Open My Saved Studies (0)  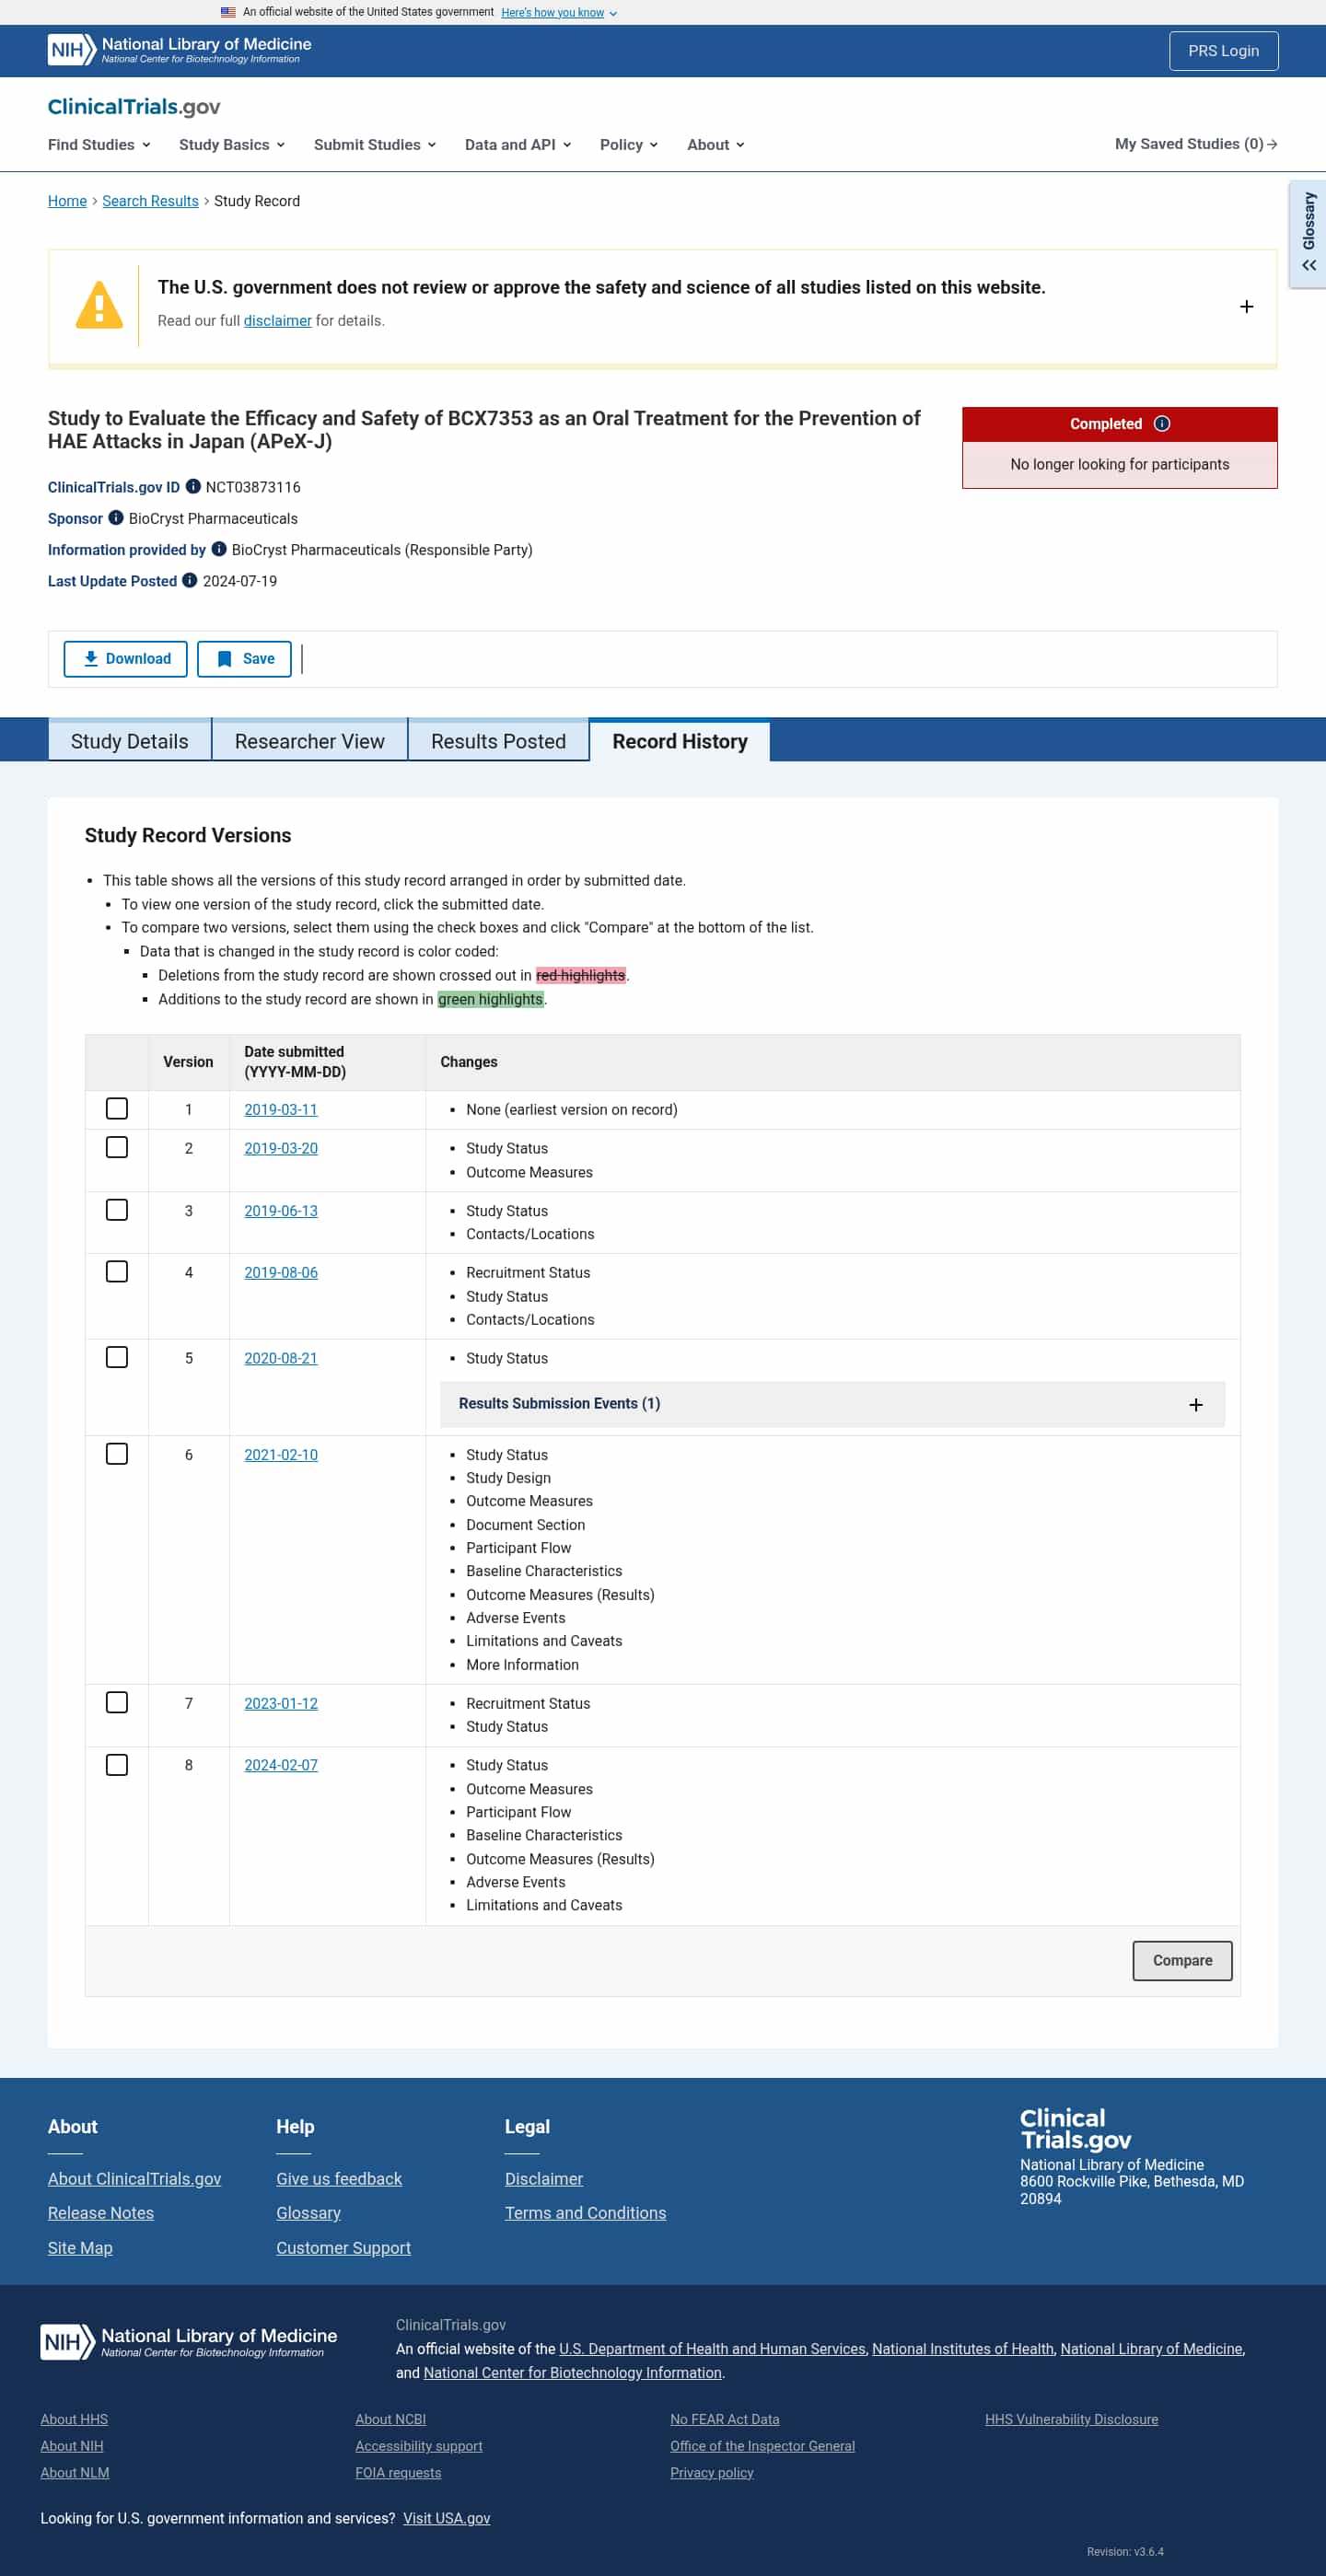click(1196, 144)
